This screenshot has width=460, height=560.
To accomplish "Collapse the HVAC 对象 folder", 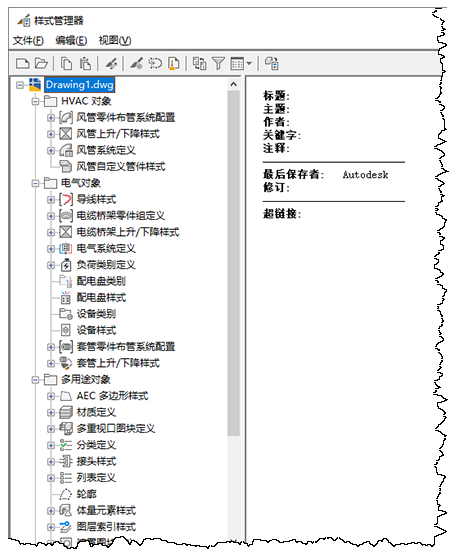I will pos(35,101).
